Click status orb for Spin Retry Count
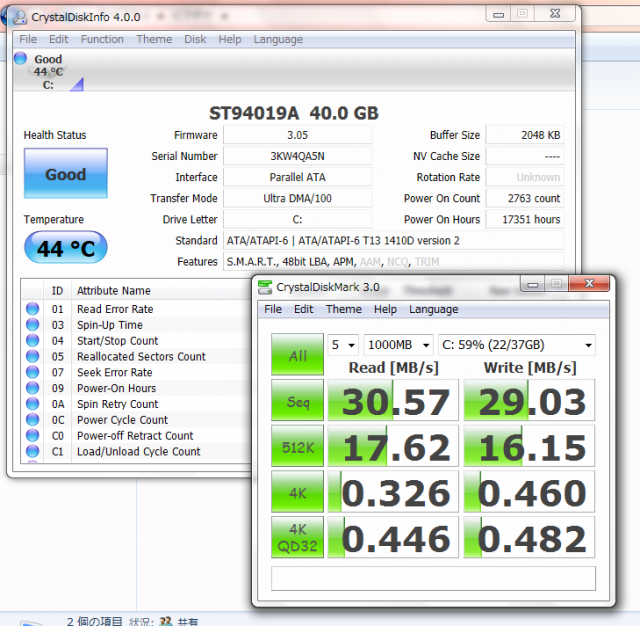Image resolution: width=640 pixels, height=626 pixels. click(x=33, y=404)
